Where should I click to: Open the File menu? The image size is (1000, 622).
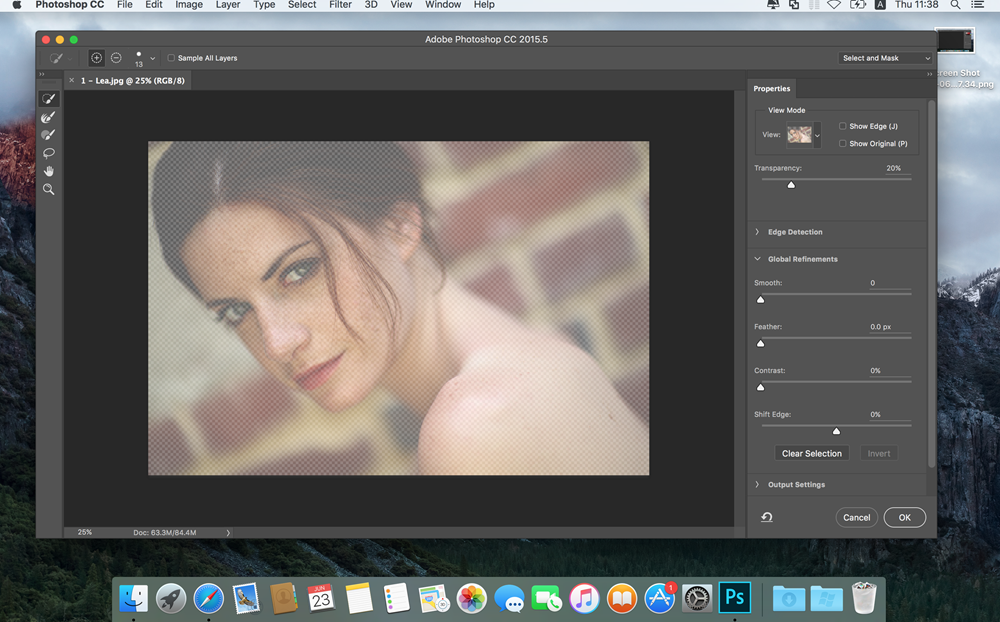coord(124,4)
